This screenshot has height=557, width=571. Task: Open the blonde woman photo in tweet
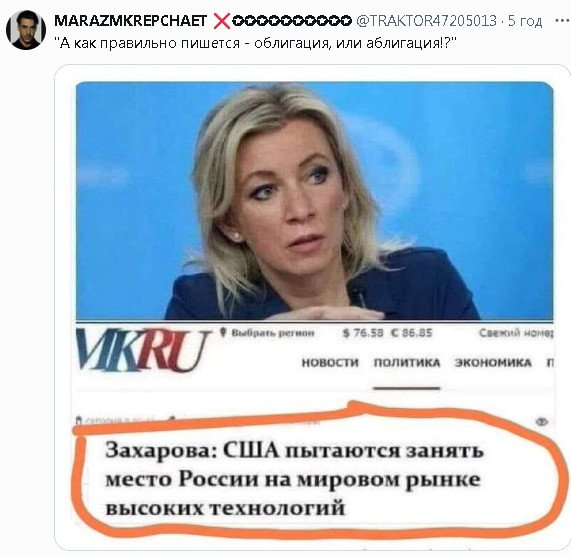tap(314, 201)
